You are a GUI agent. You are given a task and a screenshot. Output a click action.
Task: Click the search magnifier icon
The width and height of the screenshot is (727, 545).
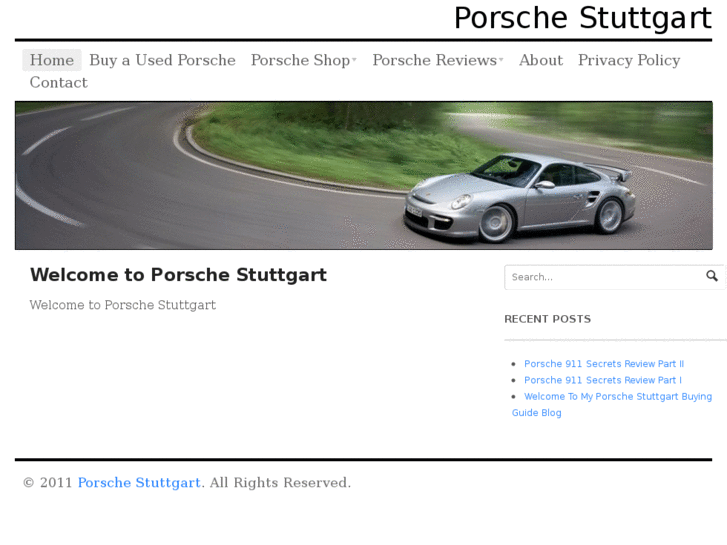point(712,276)
